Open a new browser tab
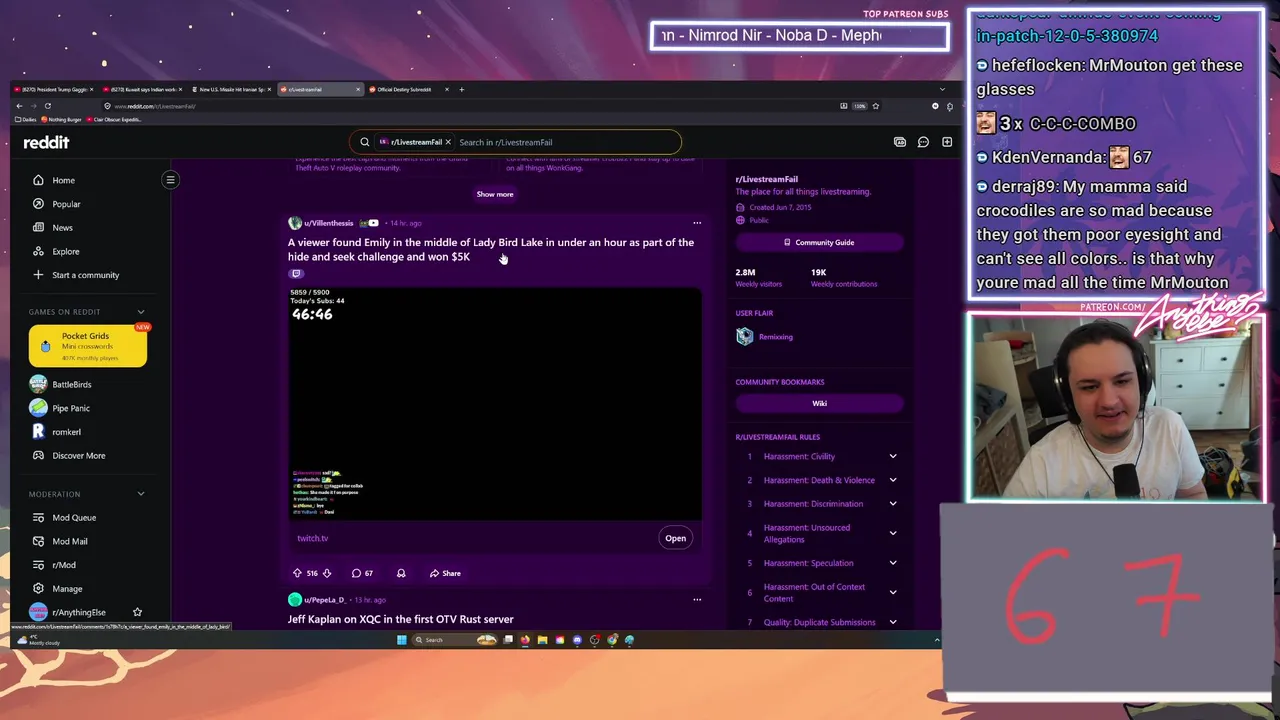The height and width of the screenshot is (720, 1280). point(461,89)
